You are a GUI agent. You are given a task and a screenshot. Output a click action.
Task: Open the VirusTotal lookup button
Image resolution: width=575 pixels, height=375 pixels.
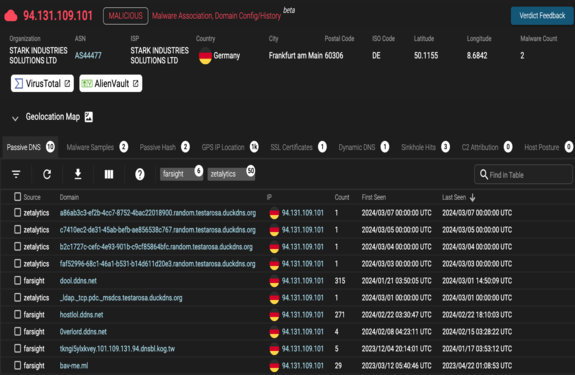point(42,84)
